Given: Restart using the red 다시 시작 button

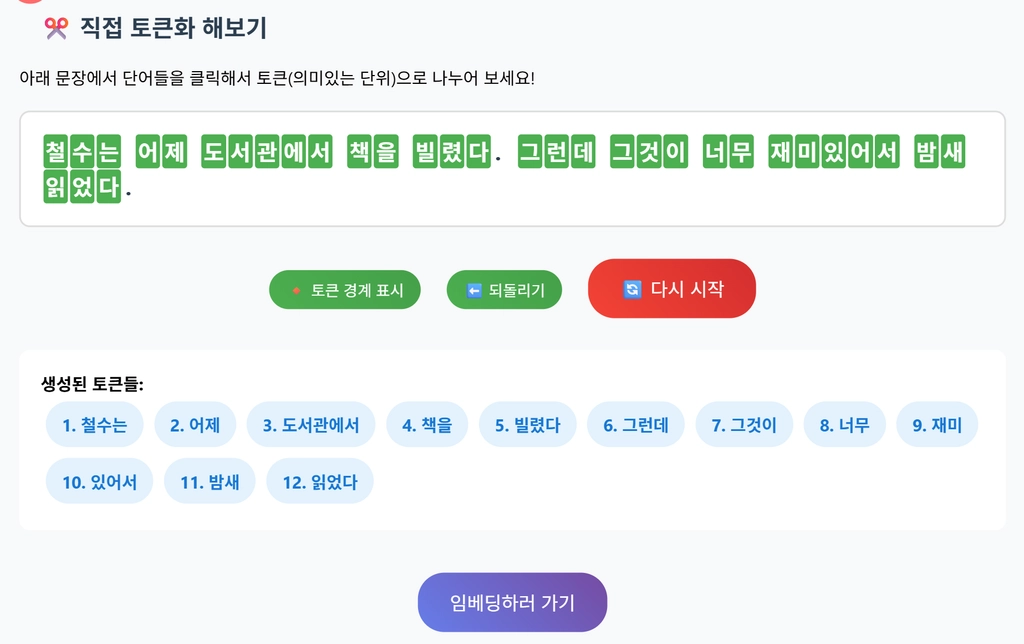Looking at the screenshot, I should [x=672, y=289].
